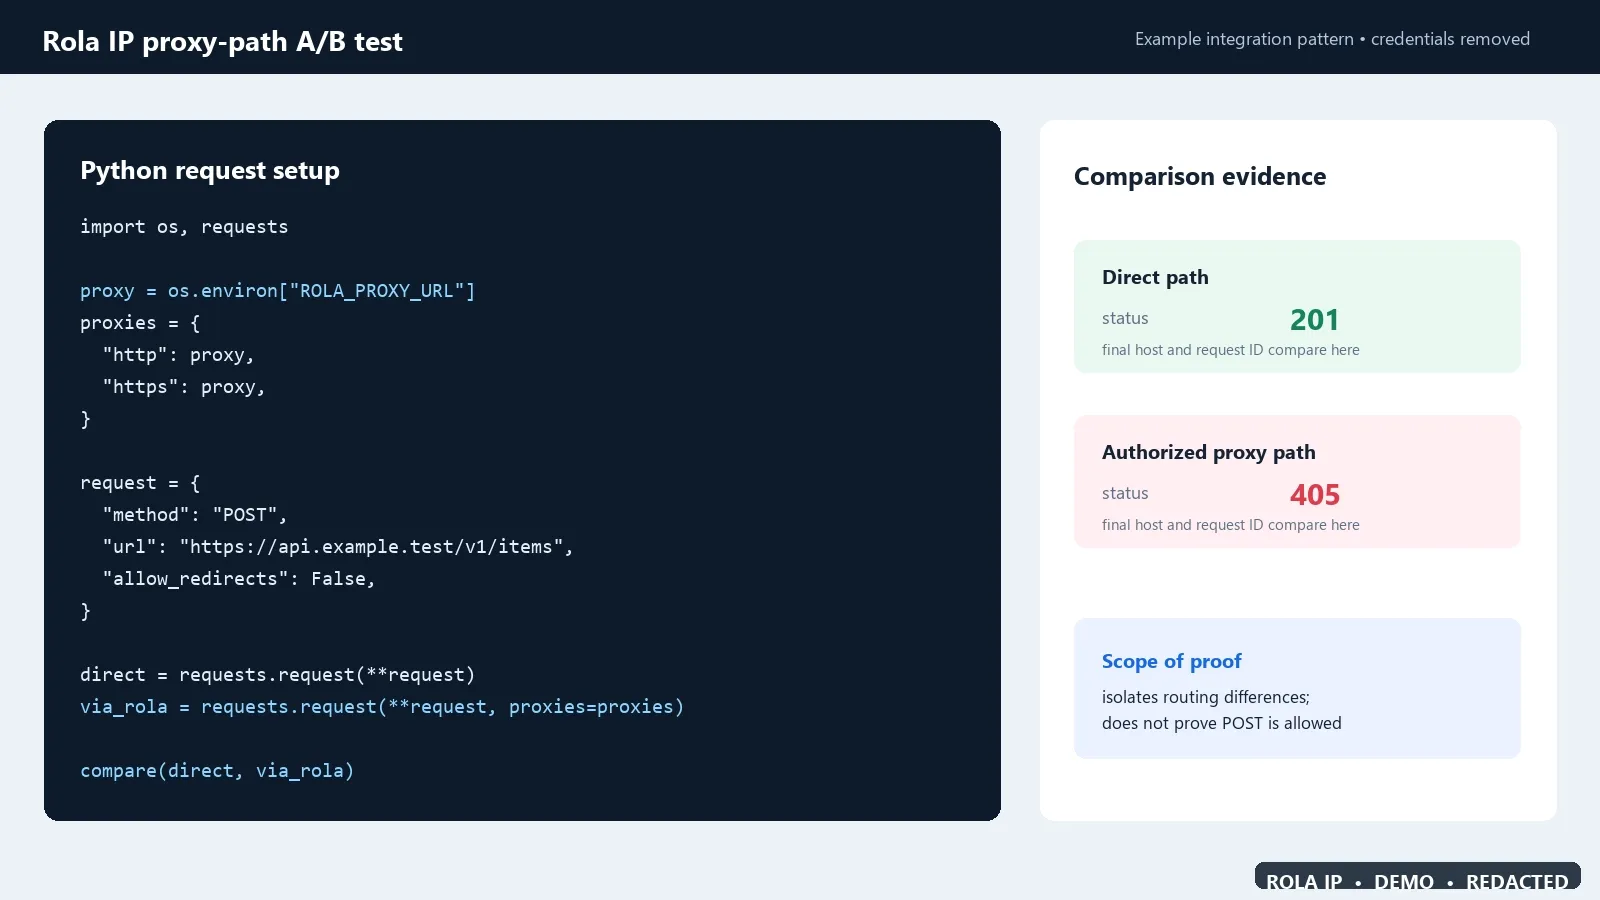1600x900 pixels.
Task: Click the 'Python request setup' heading
Action: pyautogui.click(x=210, y=170)
